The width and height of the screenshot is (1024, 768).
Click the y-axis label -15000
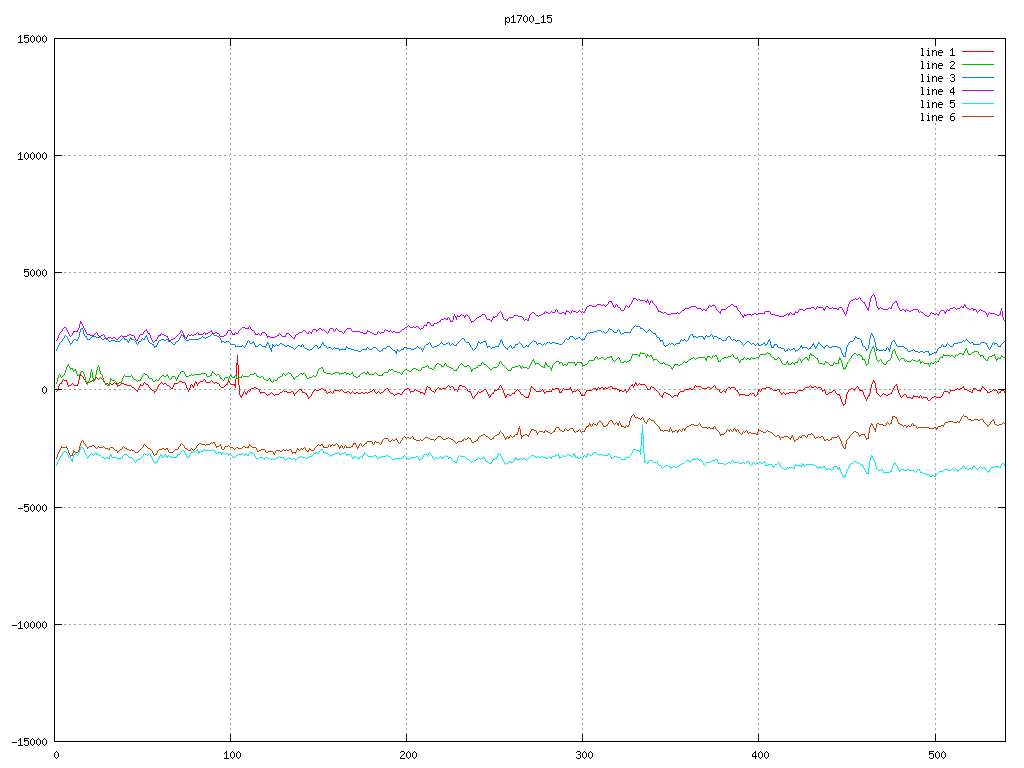coord(29,742)
